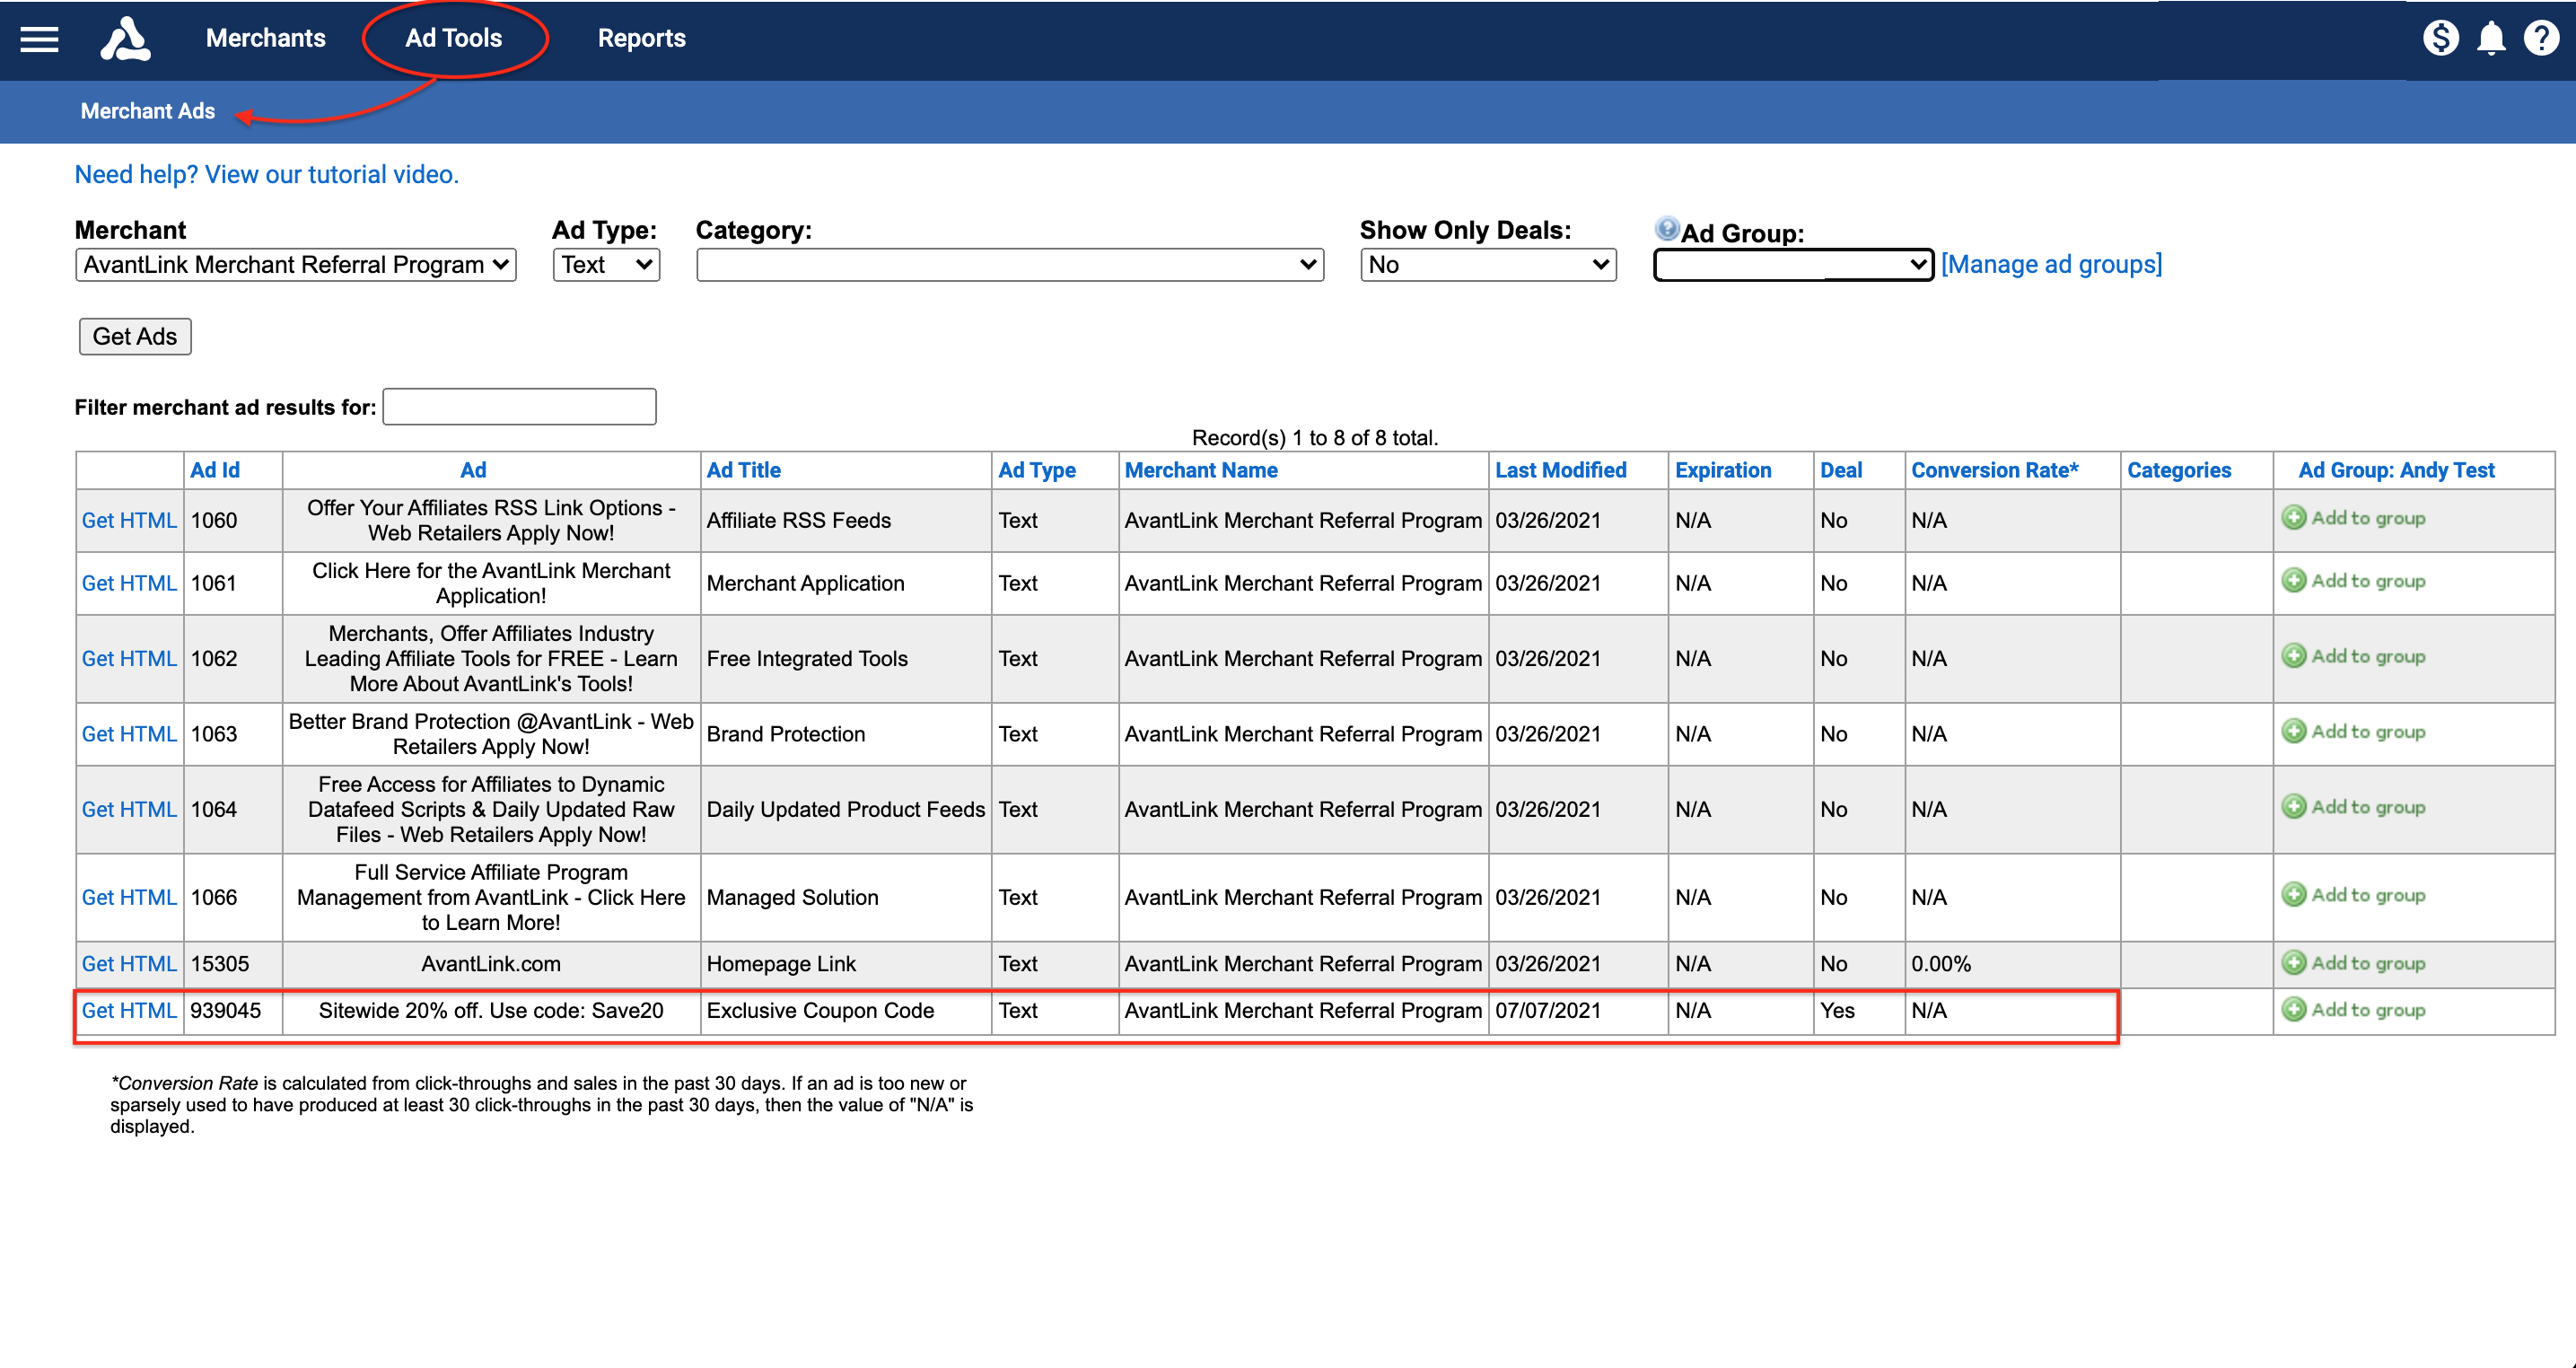Click the Sitewide 20% off ad text
The image size is (2576, 1368).
[491, 1011]
